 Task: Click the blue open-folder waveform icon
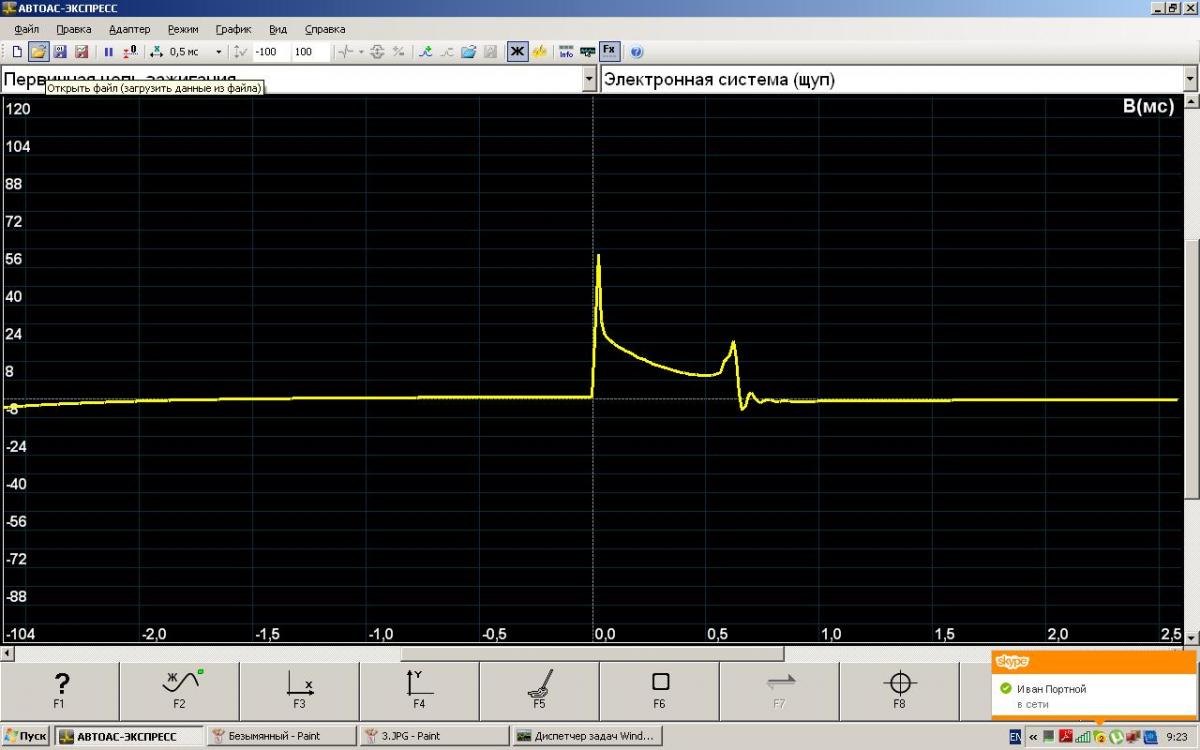pyautogui.click(x=468, y=51)
